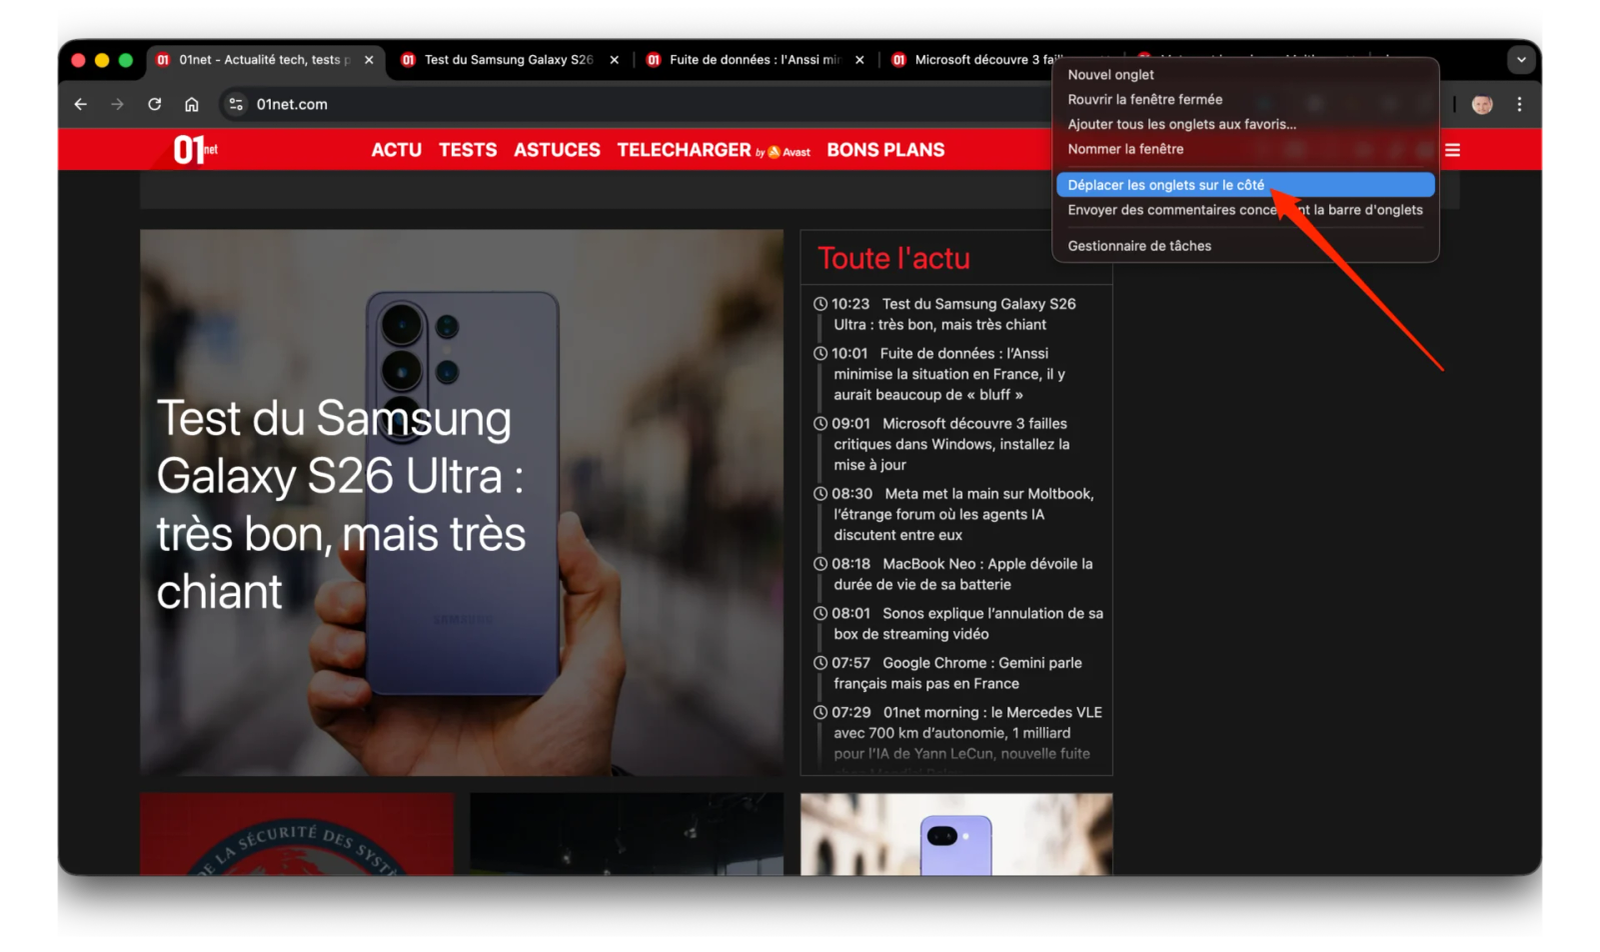
Task: Select 'Gestionnaire de tâches' menu entry
Action: (1139, 246)
